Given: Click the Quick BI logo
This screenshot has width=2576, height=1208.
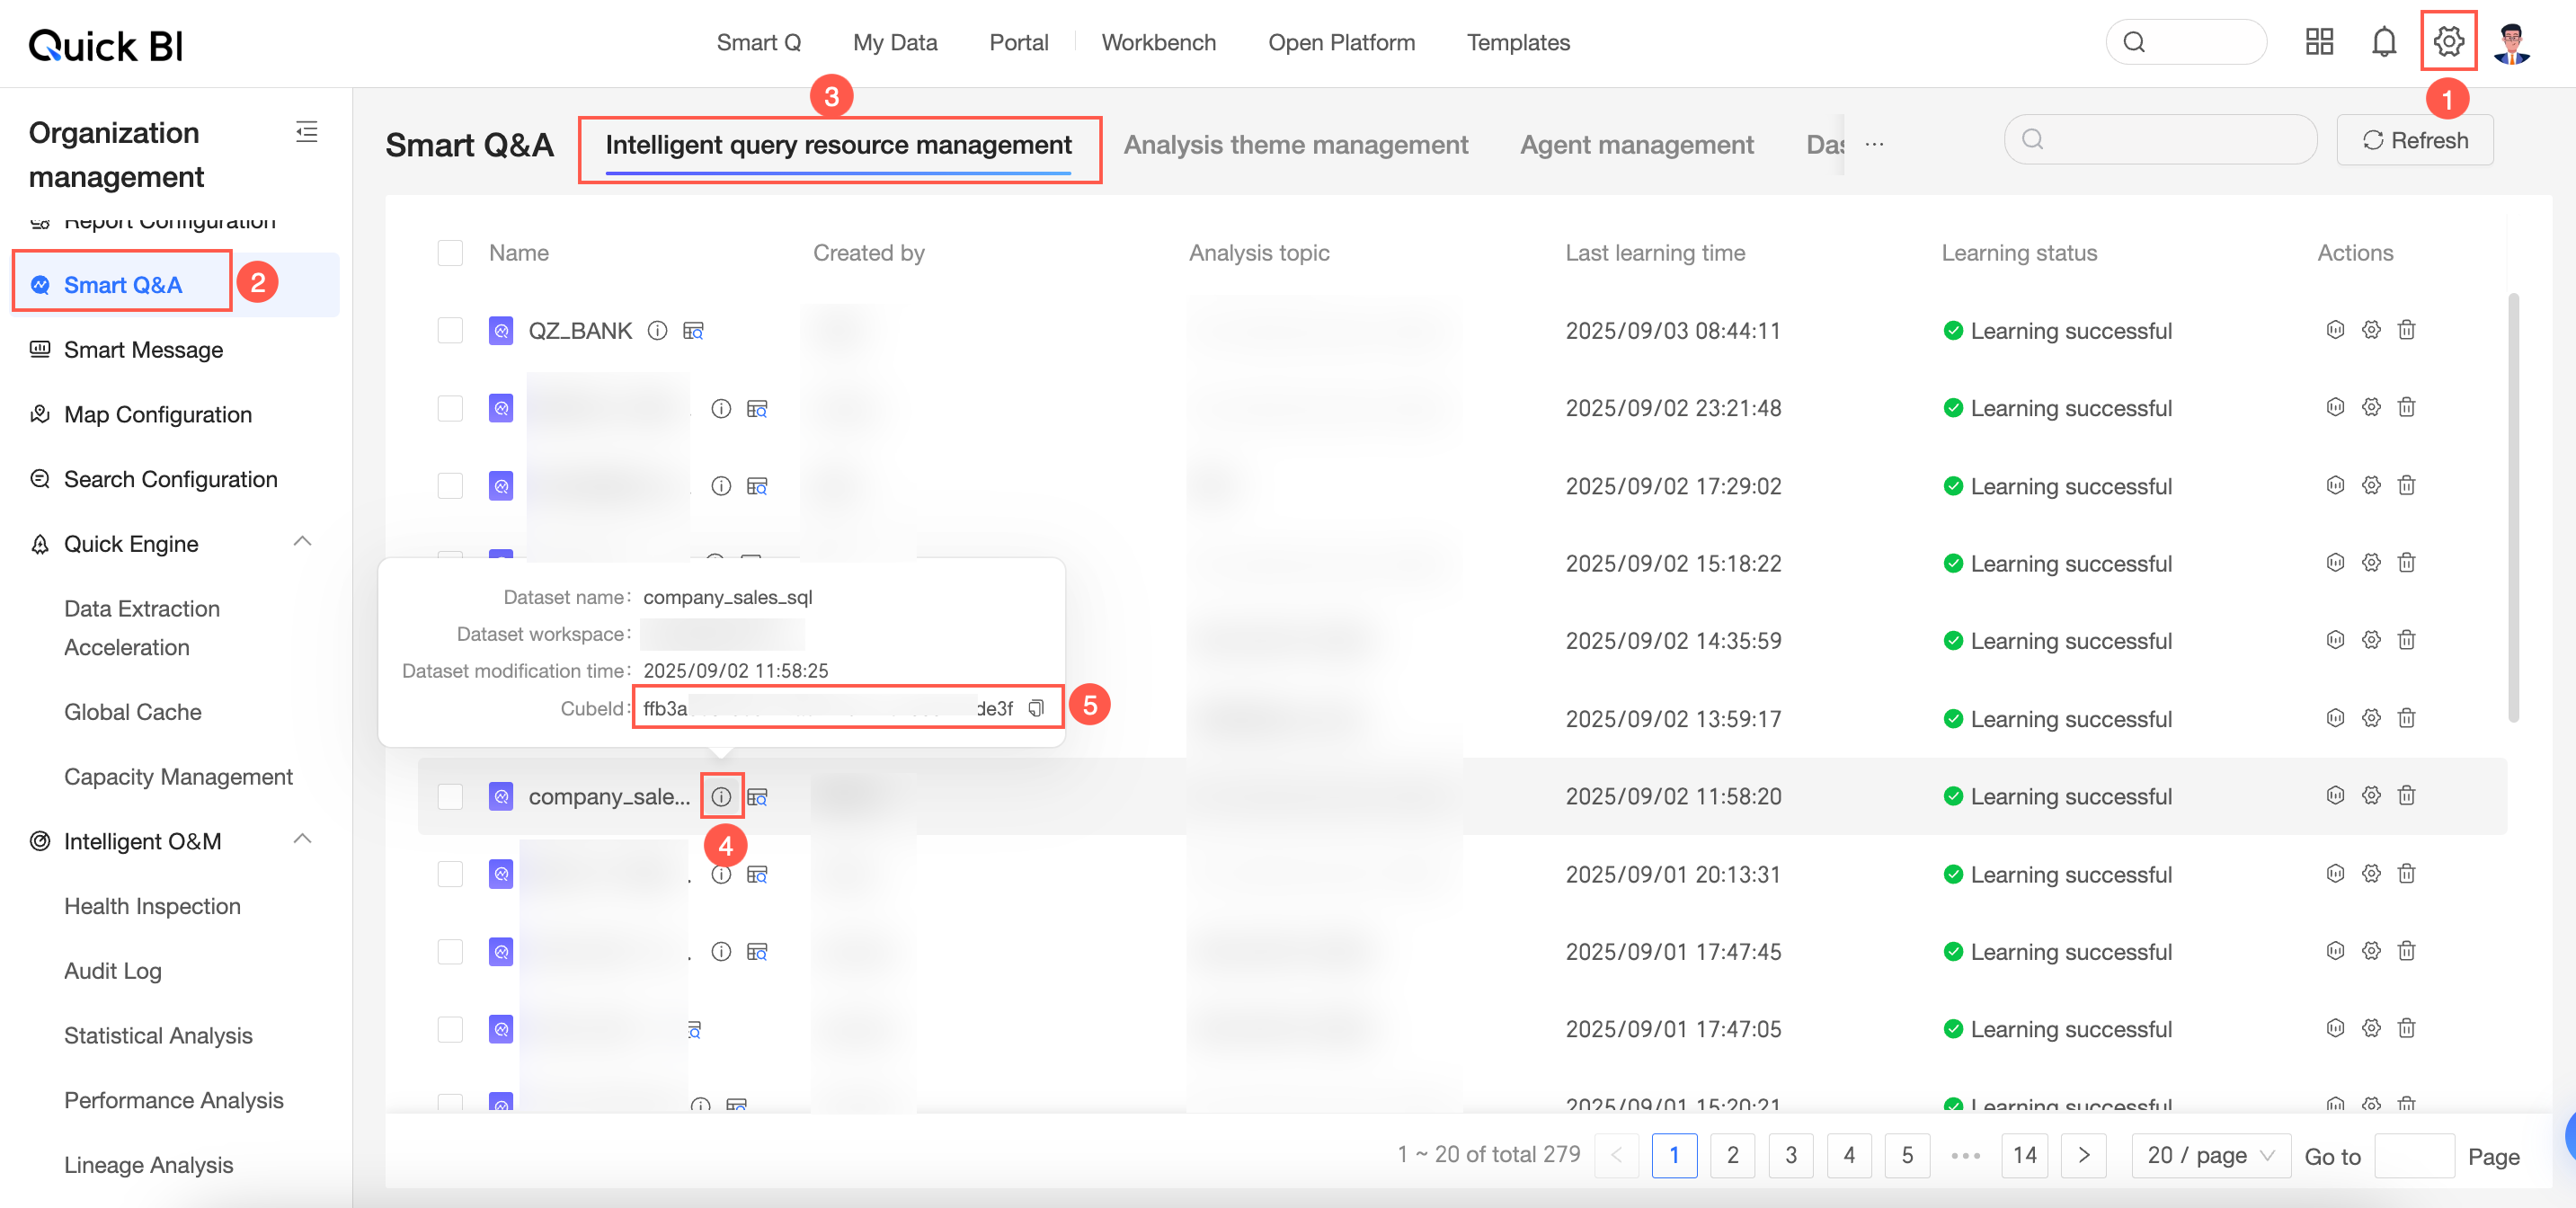Looking at the screenshot, I should point(106,45).
